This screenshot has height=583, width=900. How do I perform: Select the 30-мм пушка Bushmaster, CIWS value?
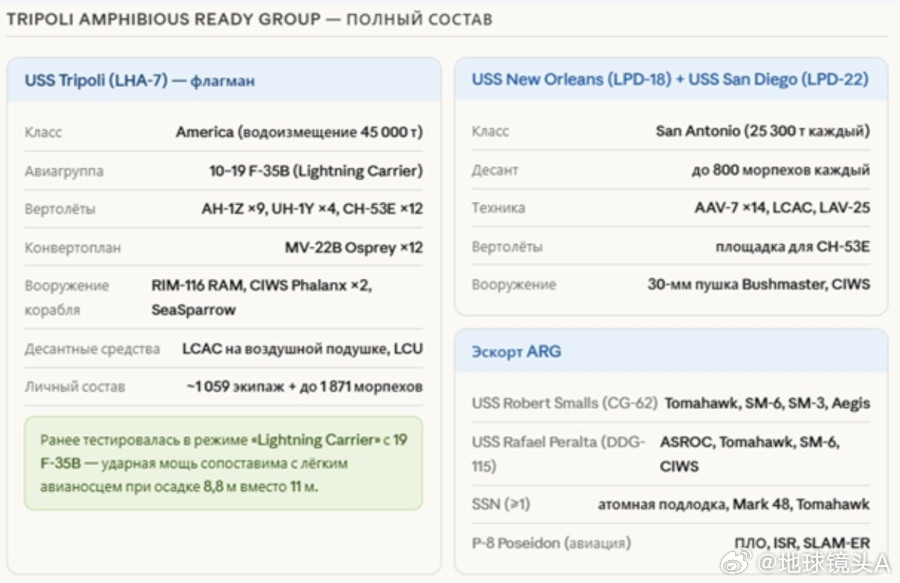tap(758, 284)
